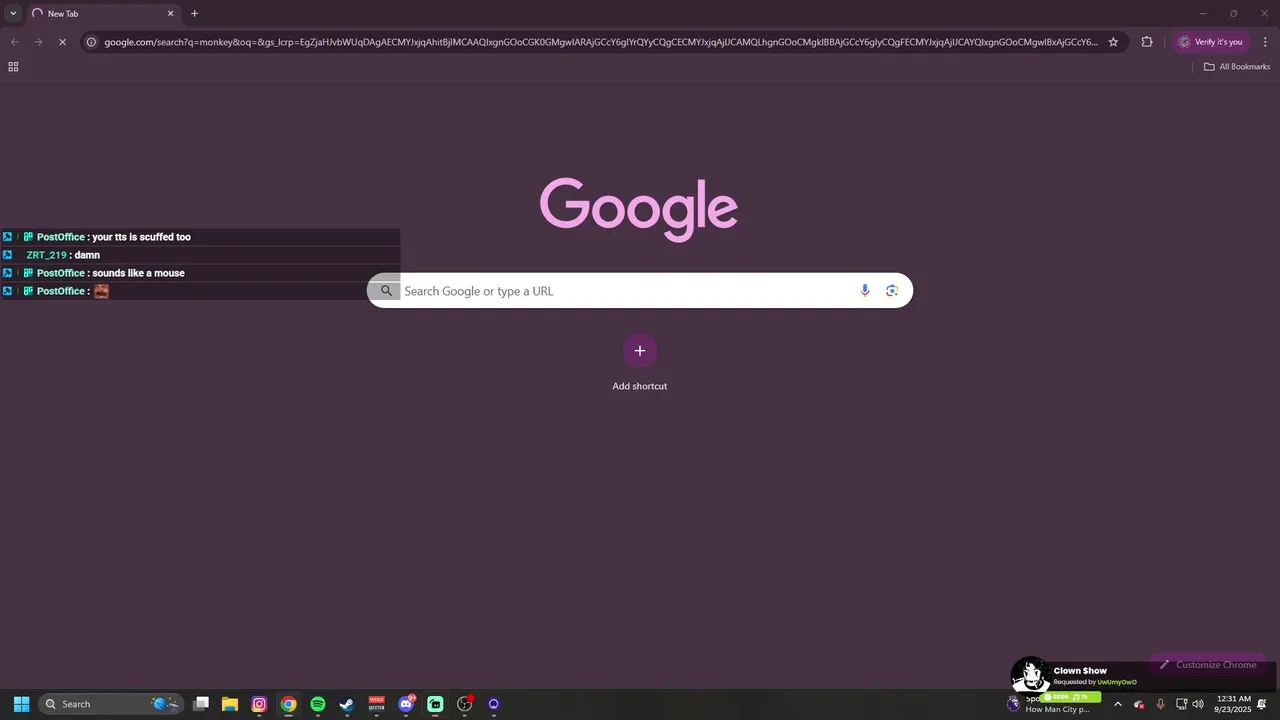Click the address bar URL text
The height and width of the screenshot is (720, 1280).
[600, 42]
